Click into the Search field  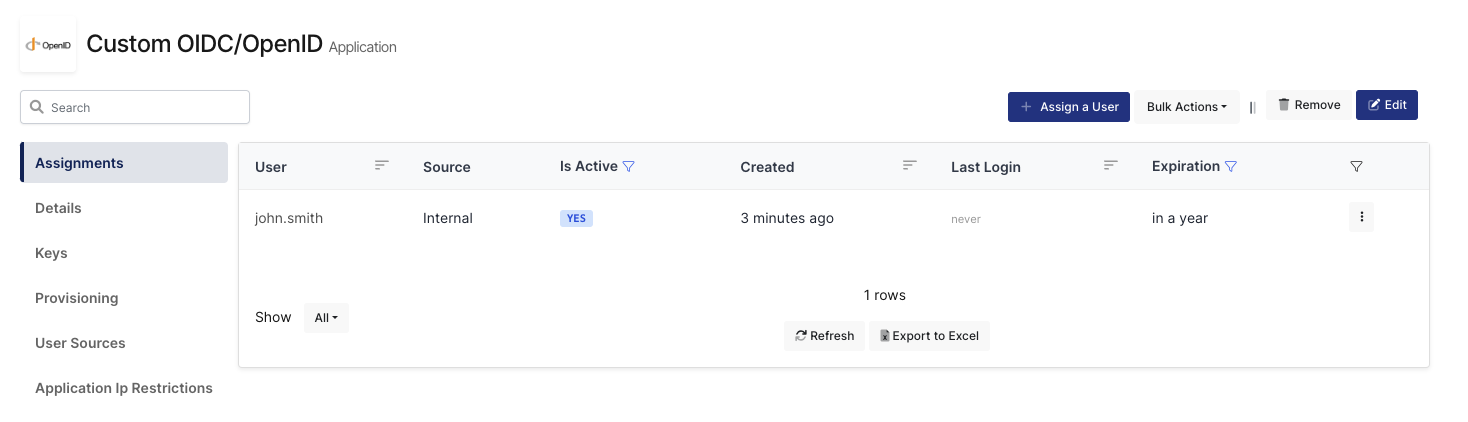[x=135, y=107]
